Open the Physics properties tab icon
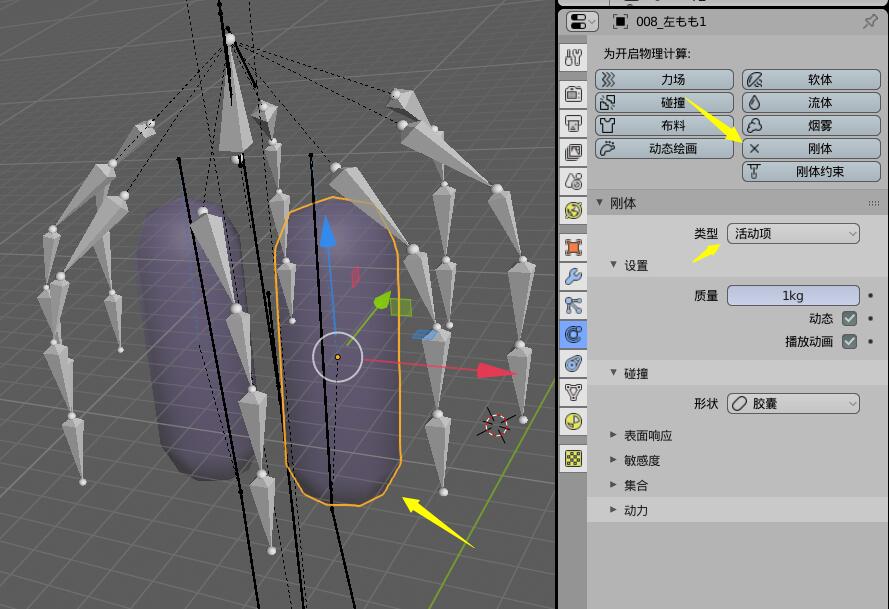 (x=573, y=335)
